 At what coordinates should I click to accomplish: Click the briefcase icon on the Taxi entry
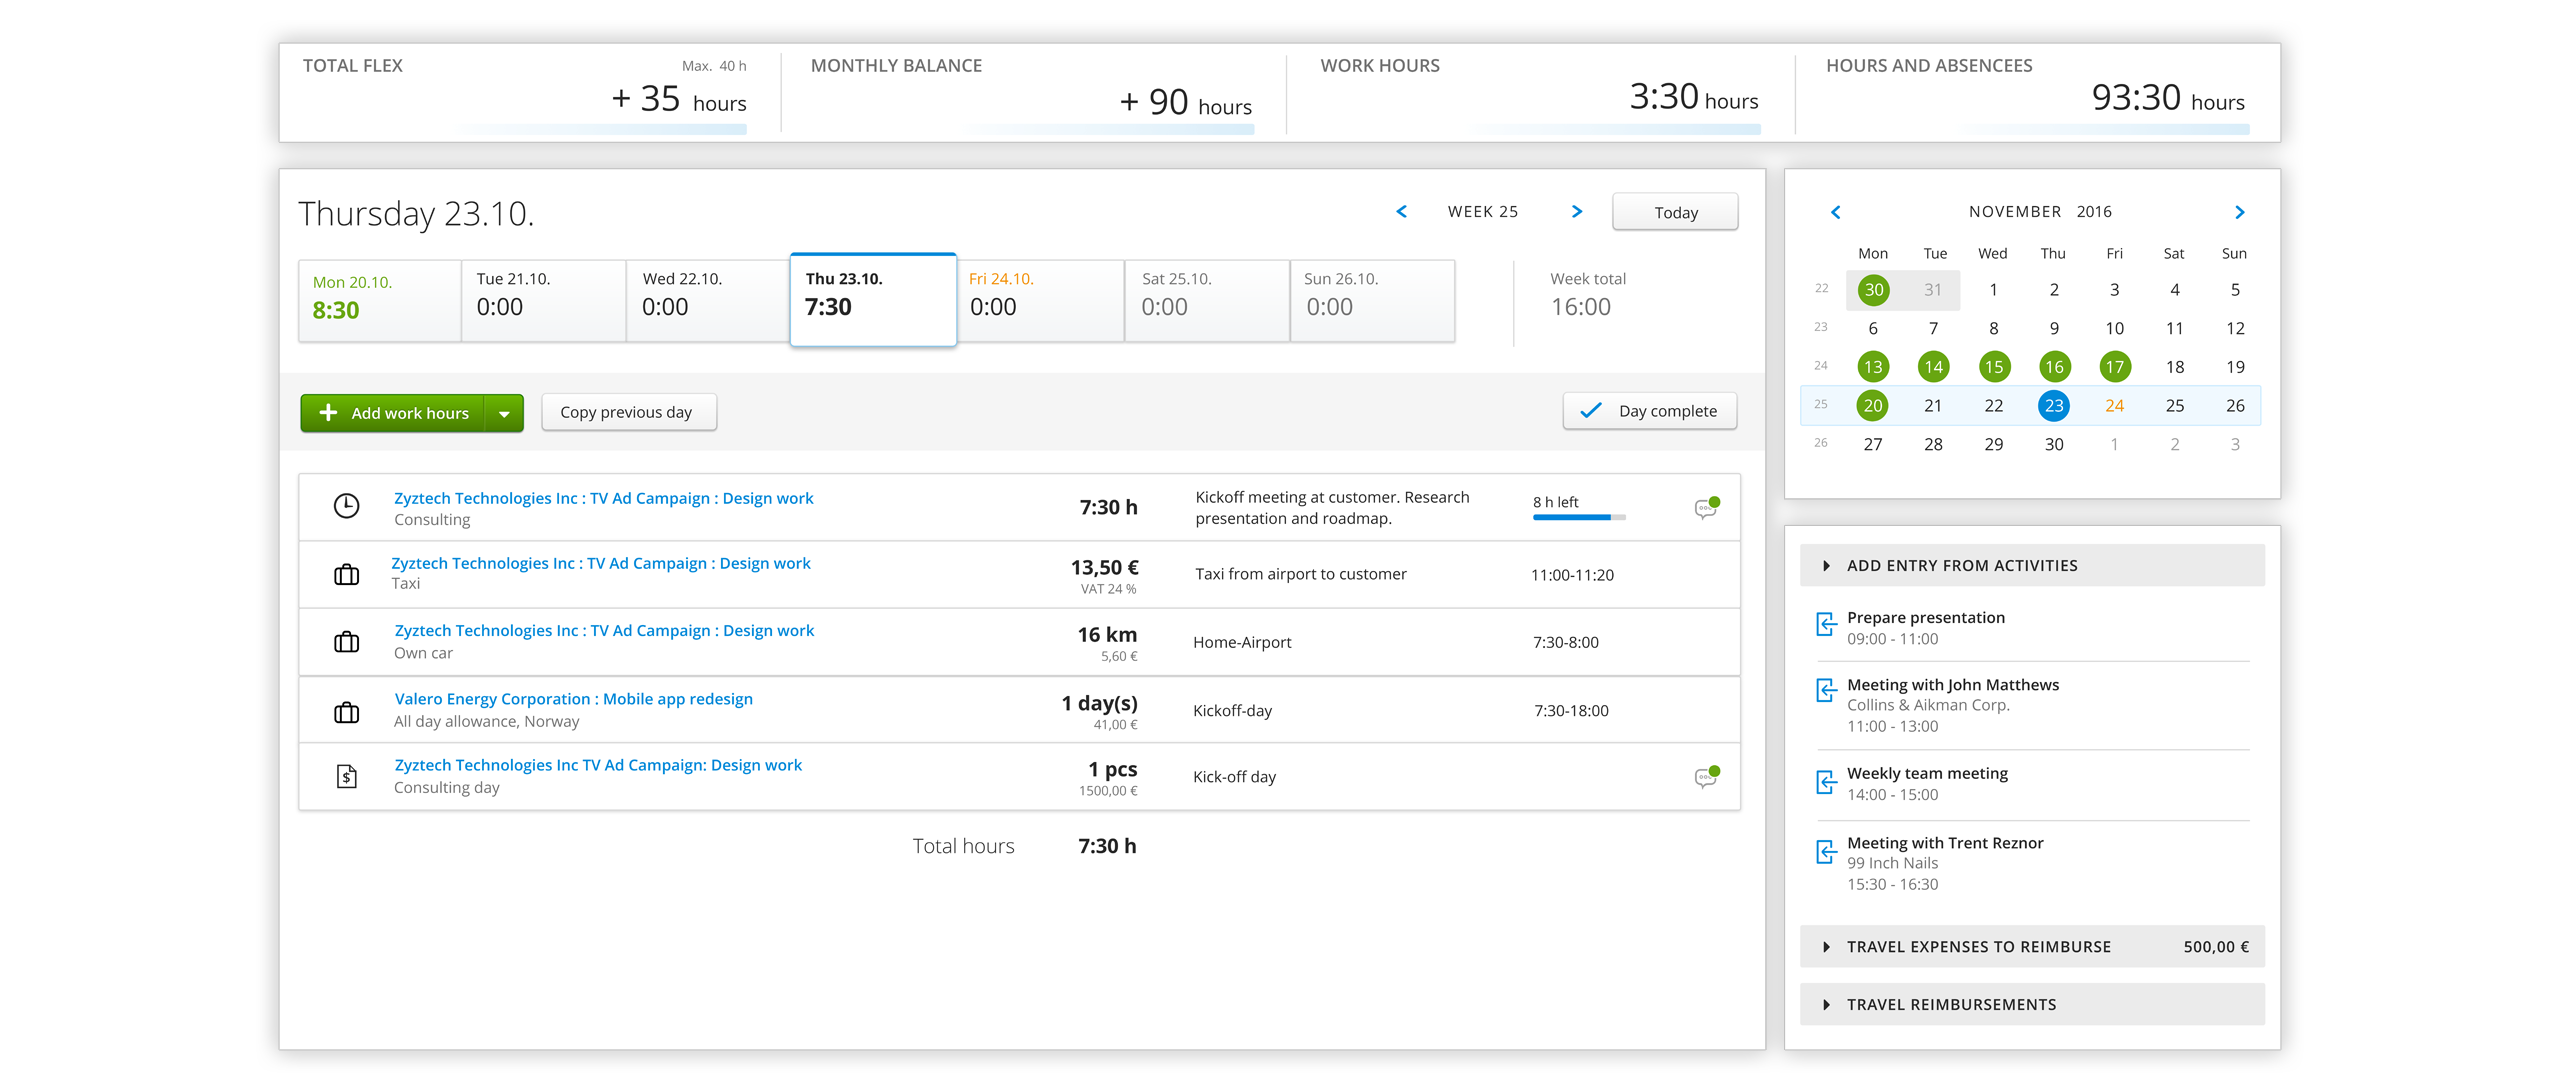coord(347,574)
